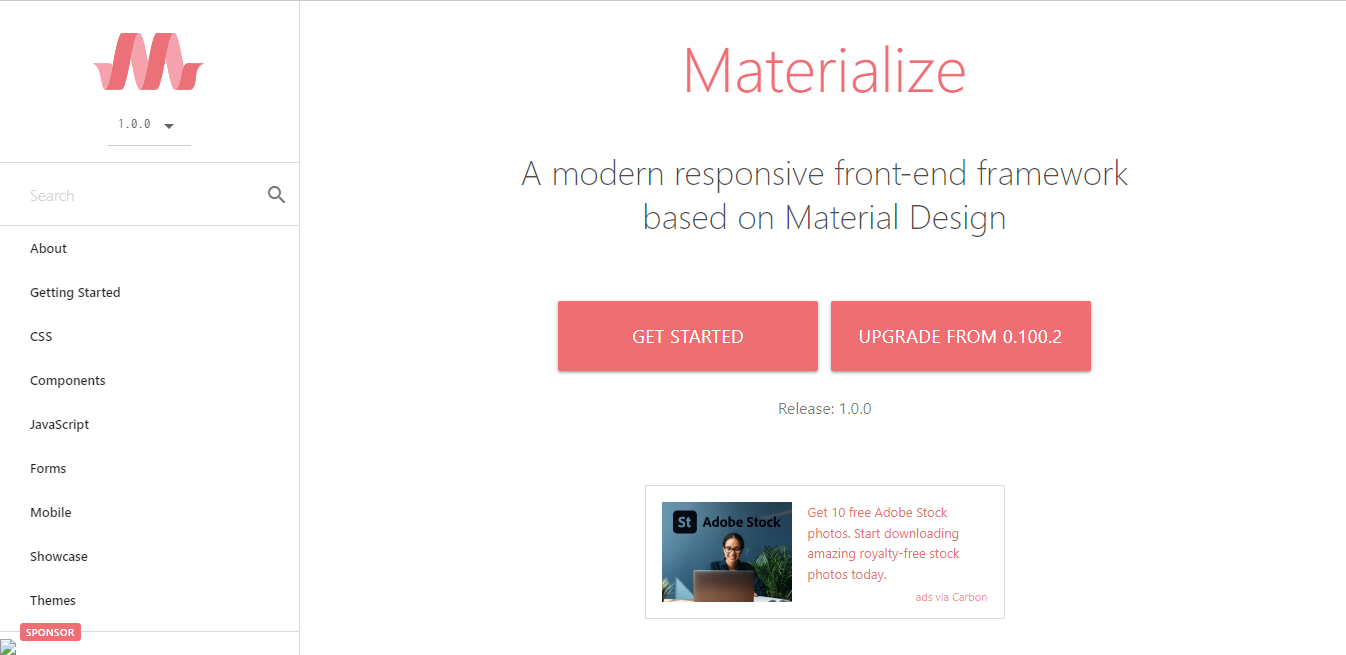Click the search magnifier icon
The width and height of the screenshot is (1346, 655).
coord(277,195)
